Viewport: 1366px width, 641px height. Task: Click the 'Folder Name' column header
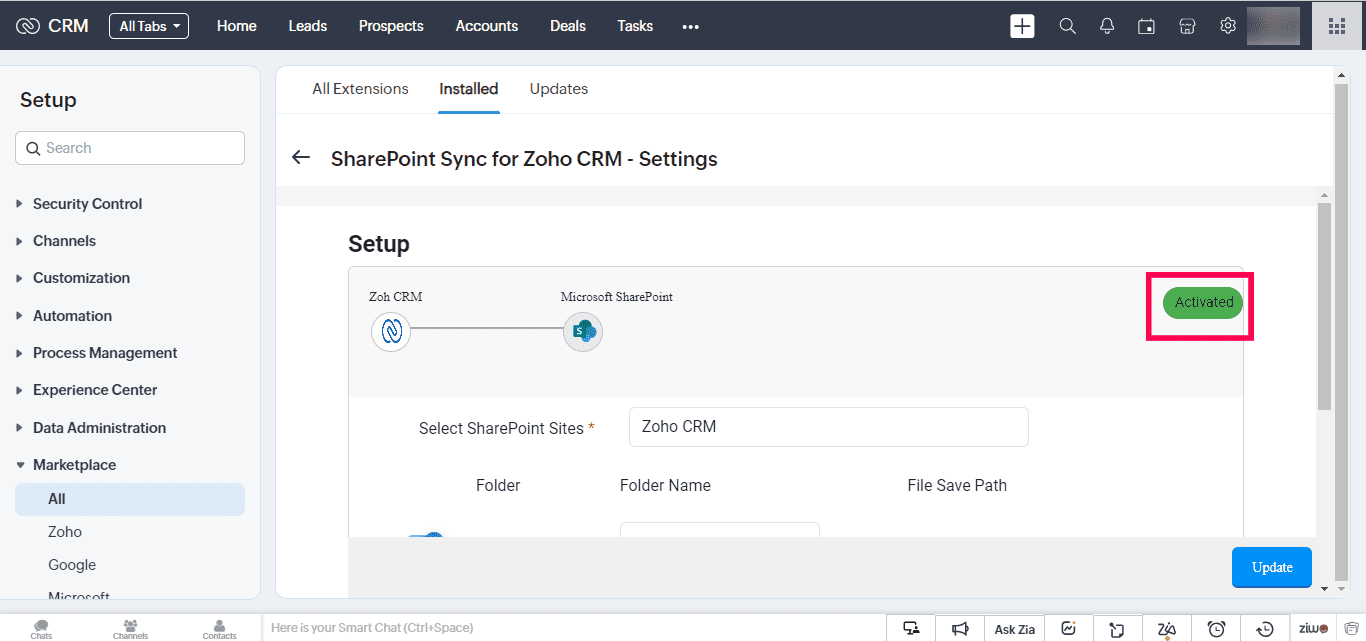[665, 486]
